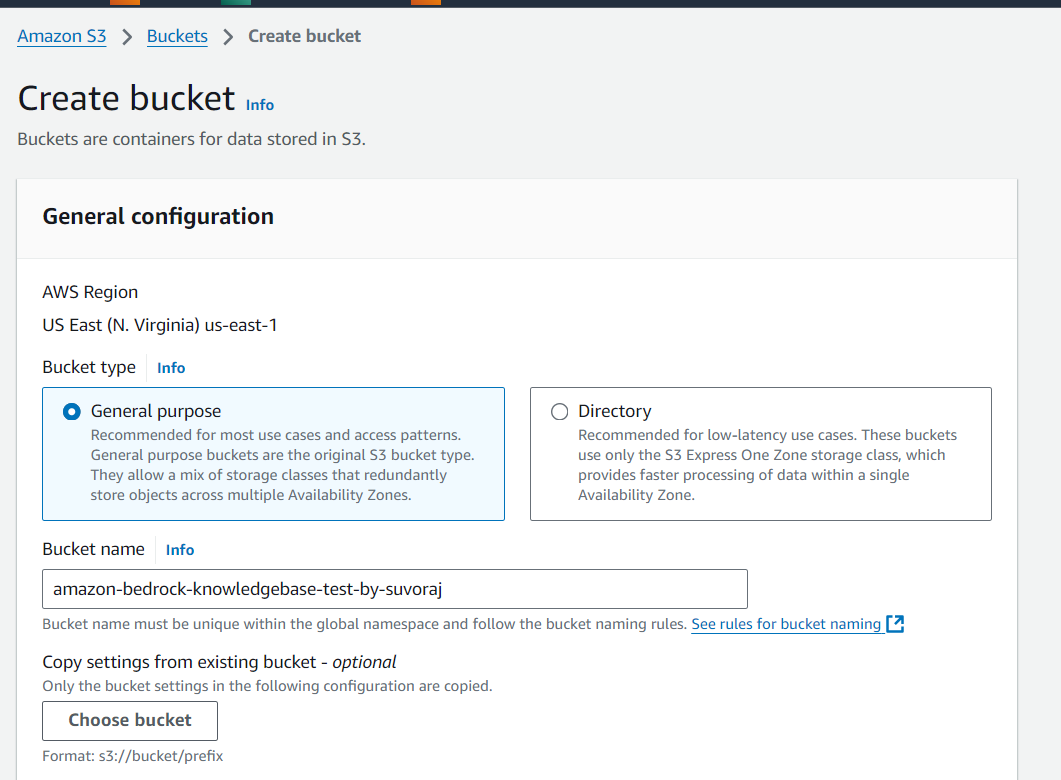Follow the See rules for bucket naming link
The height and width of the screenshot is (780, 1061).
pyautogui.click(x=786, y=623)
